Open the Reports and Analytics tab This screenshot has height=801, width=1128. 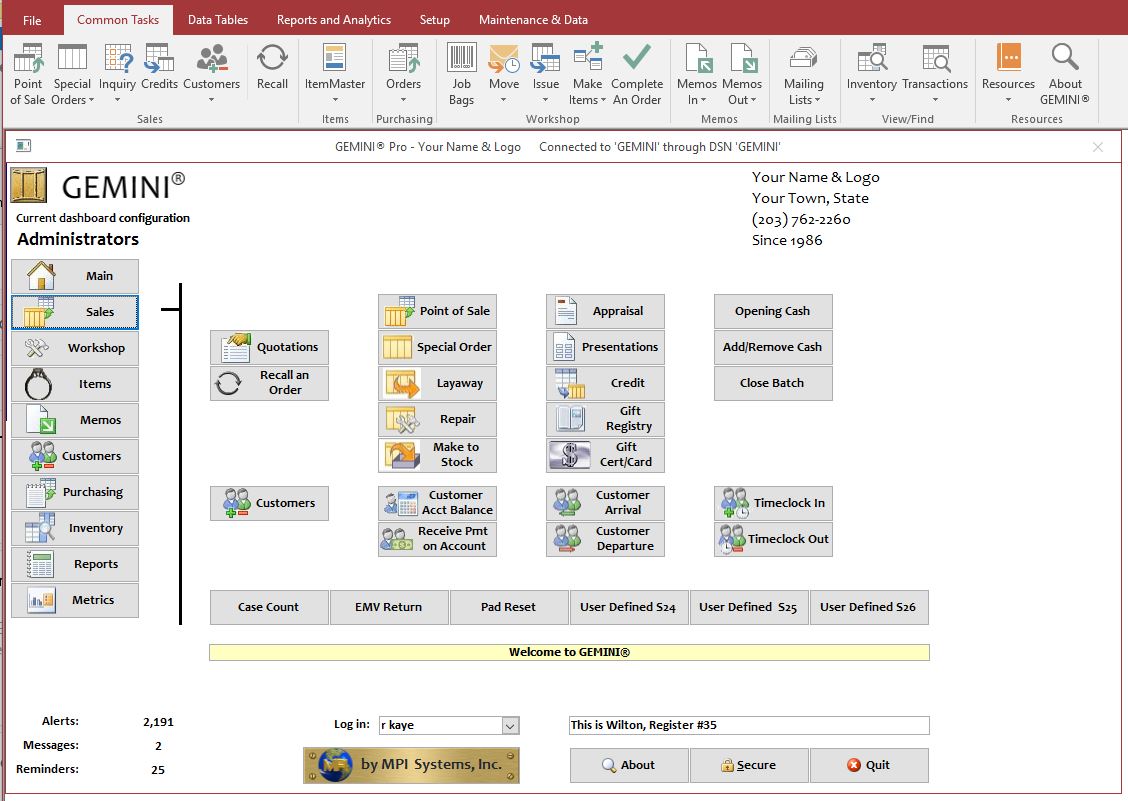pyautogui.click(x=334, y=19)
